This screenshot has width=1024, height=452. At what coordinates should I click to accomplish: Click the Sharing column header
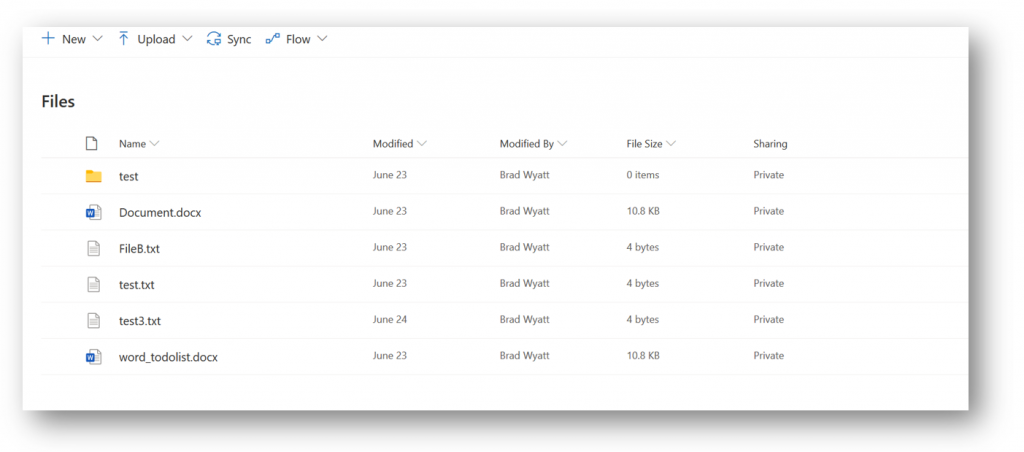tap(770, 144)
